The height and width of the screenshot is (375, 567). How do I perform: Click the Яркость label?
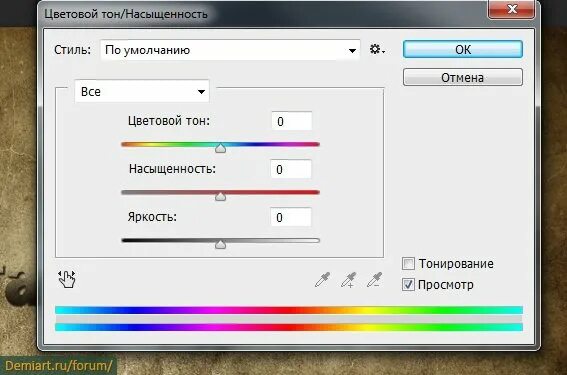[x=152, y=217]
